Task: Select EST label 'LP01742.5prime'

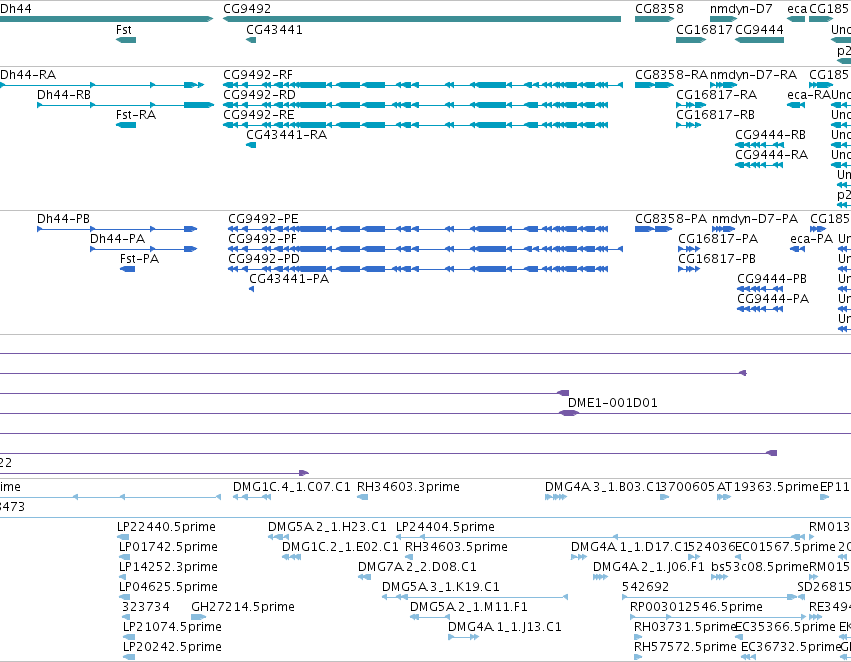Action: tap(168, 548)
